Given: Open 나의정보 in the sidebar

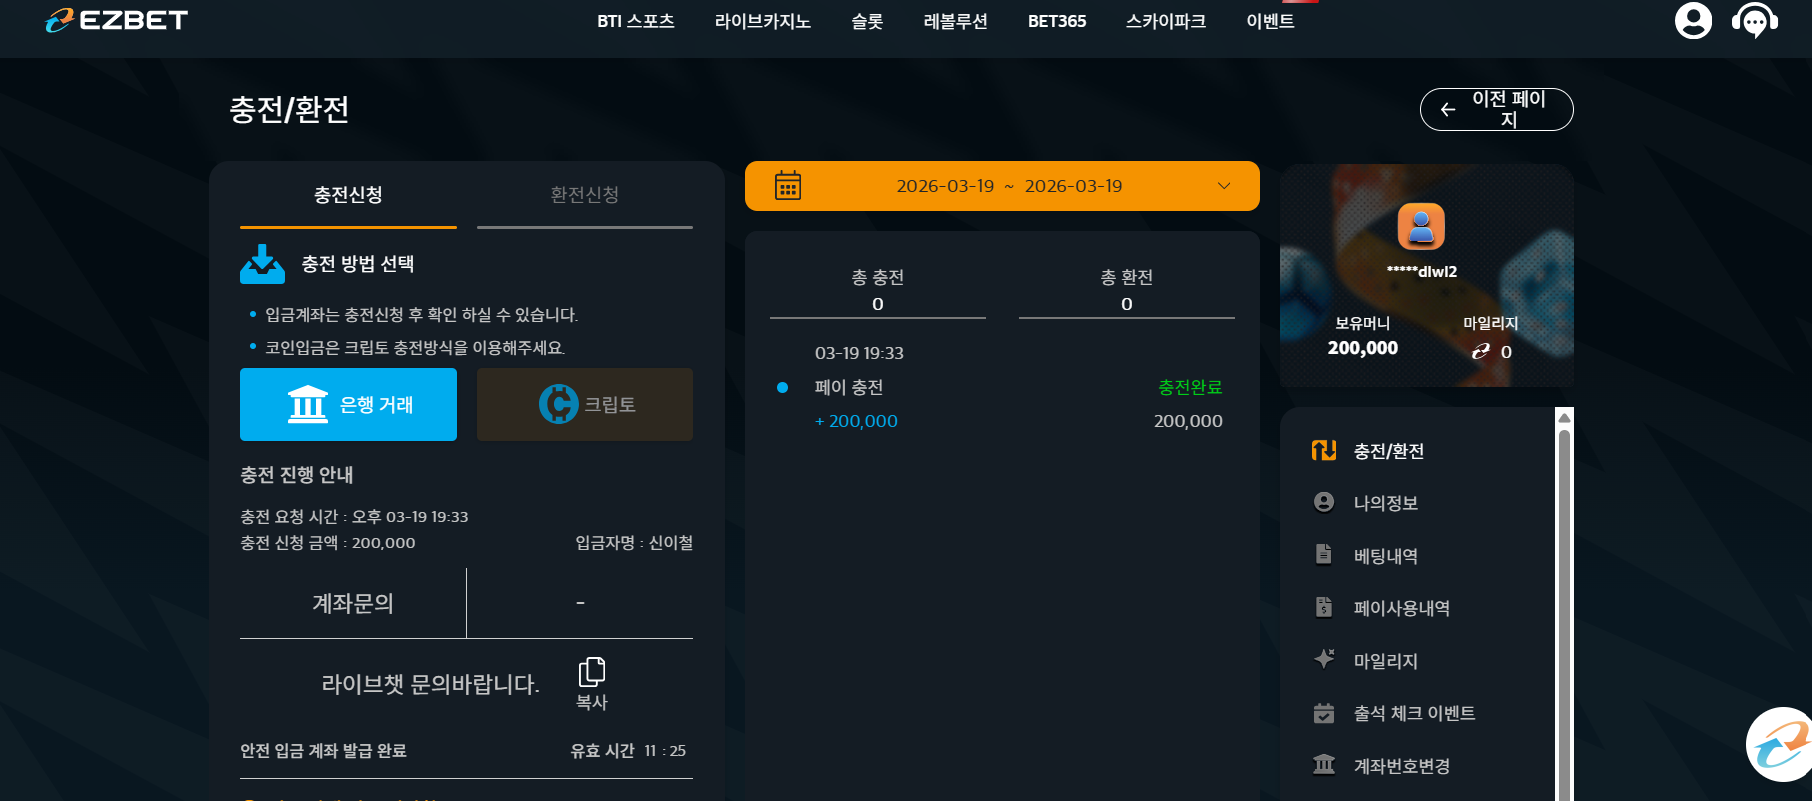Looking at the screenshot, I should pos(1385,503).
